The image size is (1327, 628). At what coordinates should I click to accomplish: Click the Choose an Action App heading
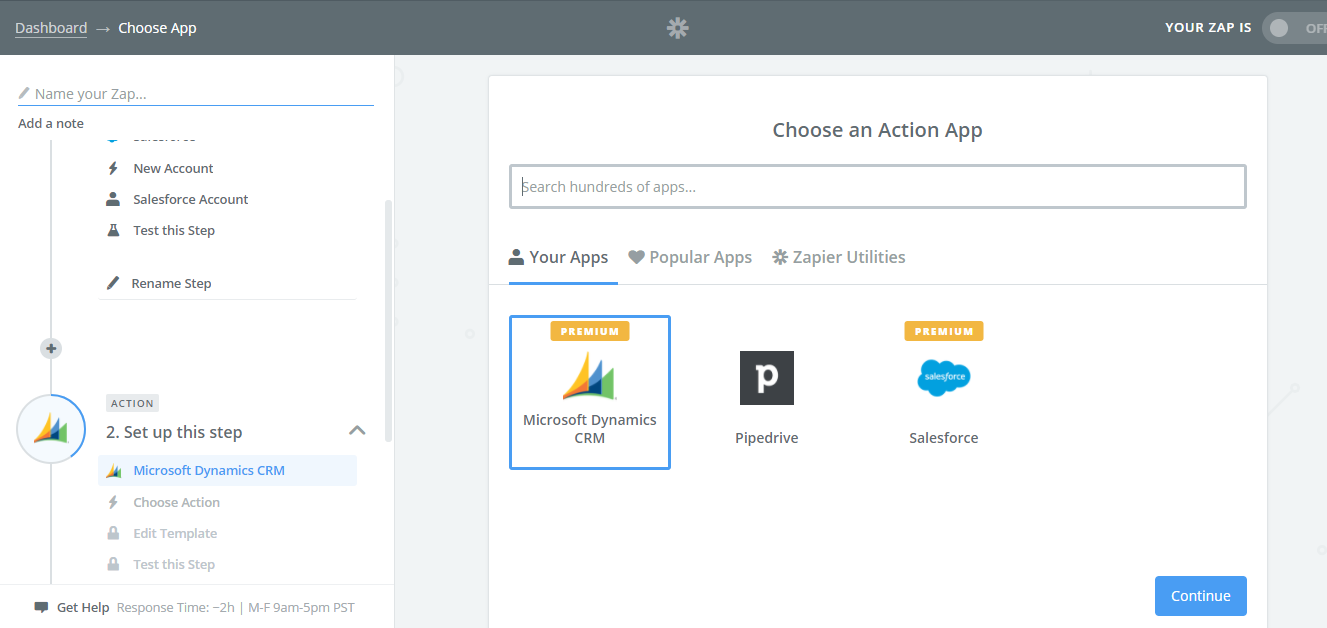tap(878, 130)
